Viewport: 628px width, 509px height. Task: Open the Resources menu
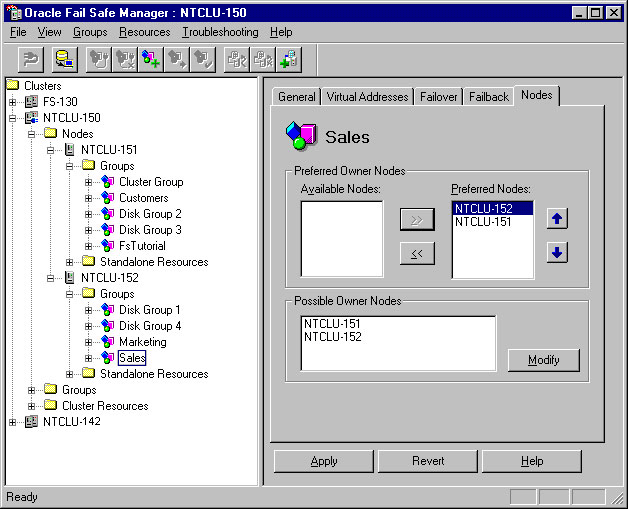[x=145, y=32]
